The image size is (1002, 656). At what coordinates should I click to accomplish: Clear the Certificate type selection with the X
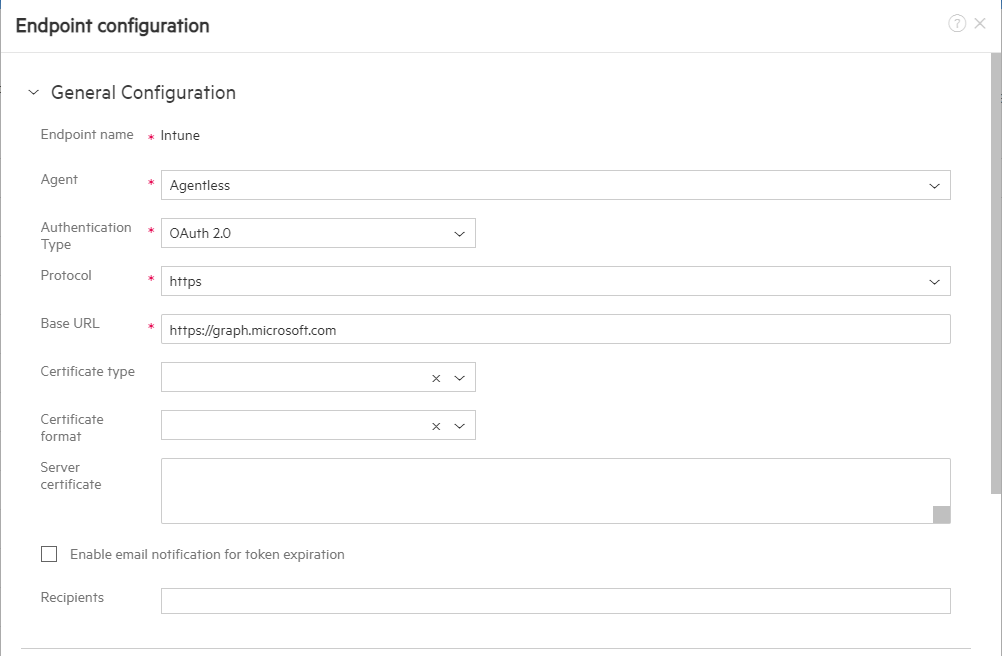[x=436, y=377]
